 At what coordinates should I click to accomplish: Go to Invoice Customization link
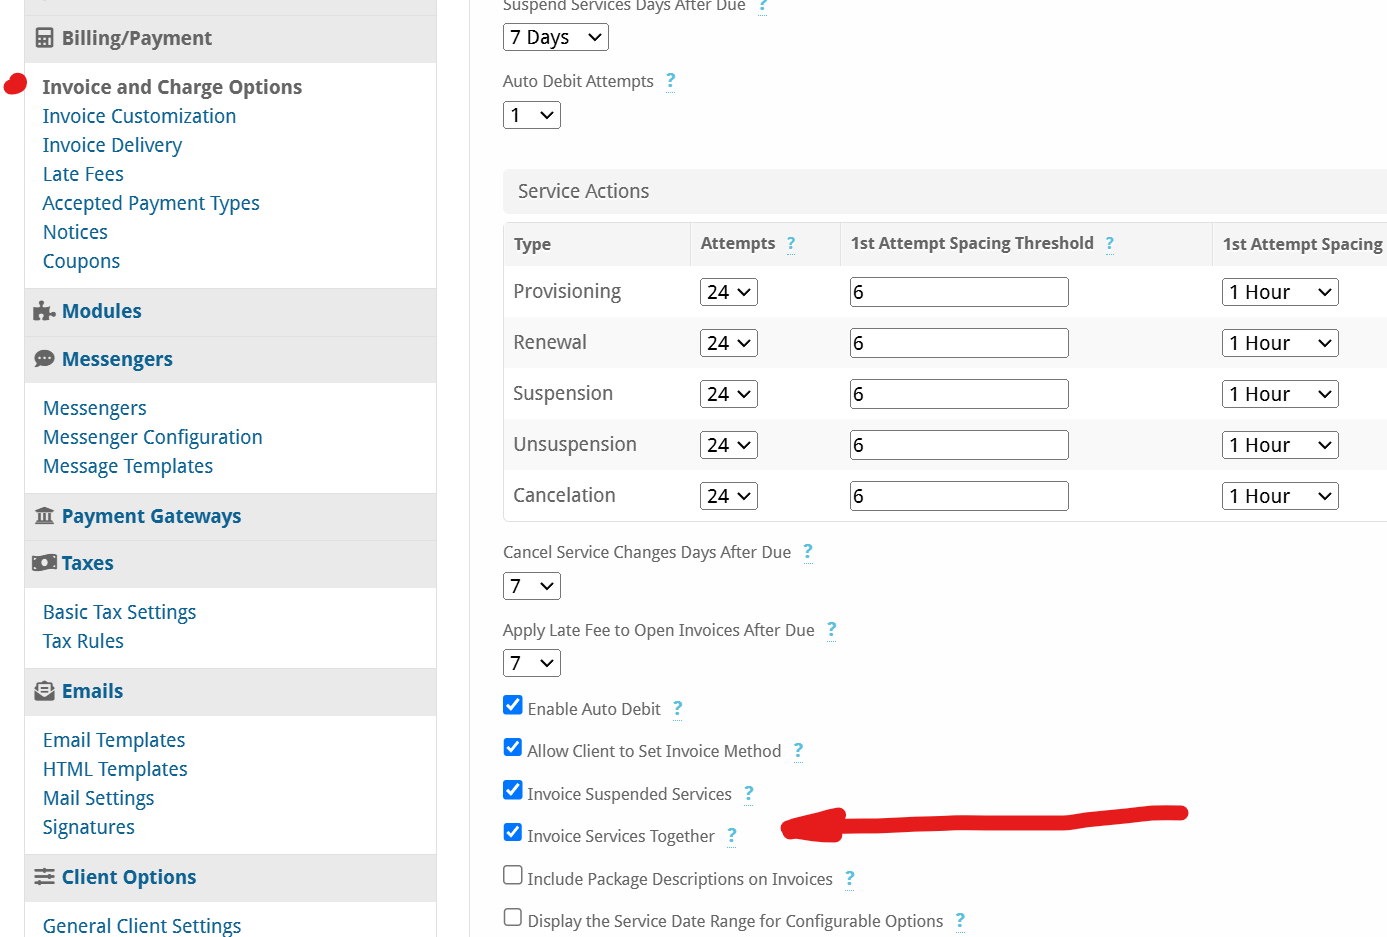pos(139,116)
